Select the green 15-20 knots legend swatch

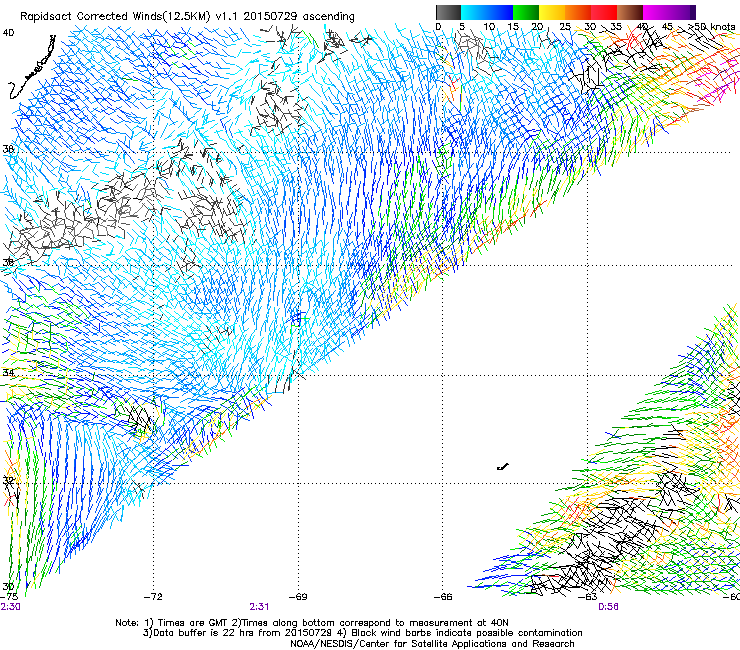[x=526, y=12]
